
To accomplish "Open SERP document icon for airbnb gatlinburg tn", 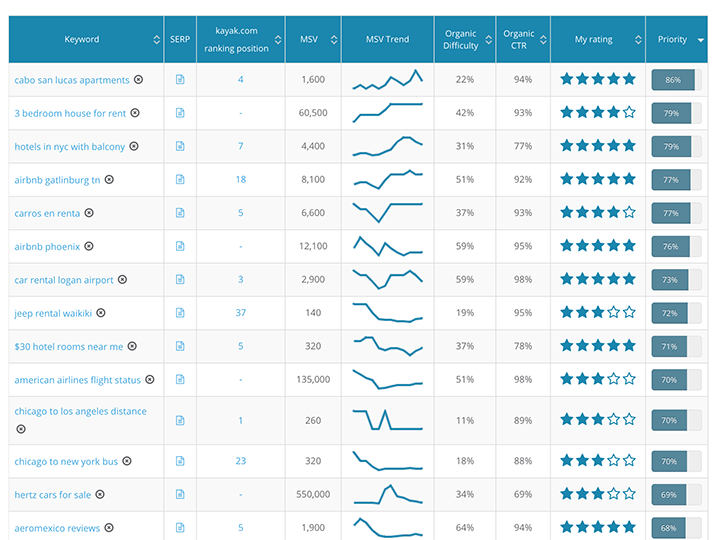I will pos(180,180).
